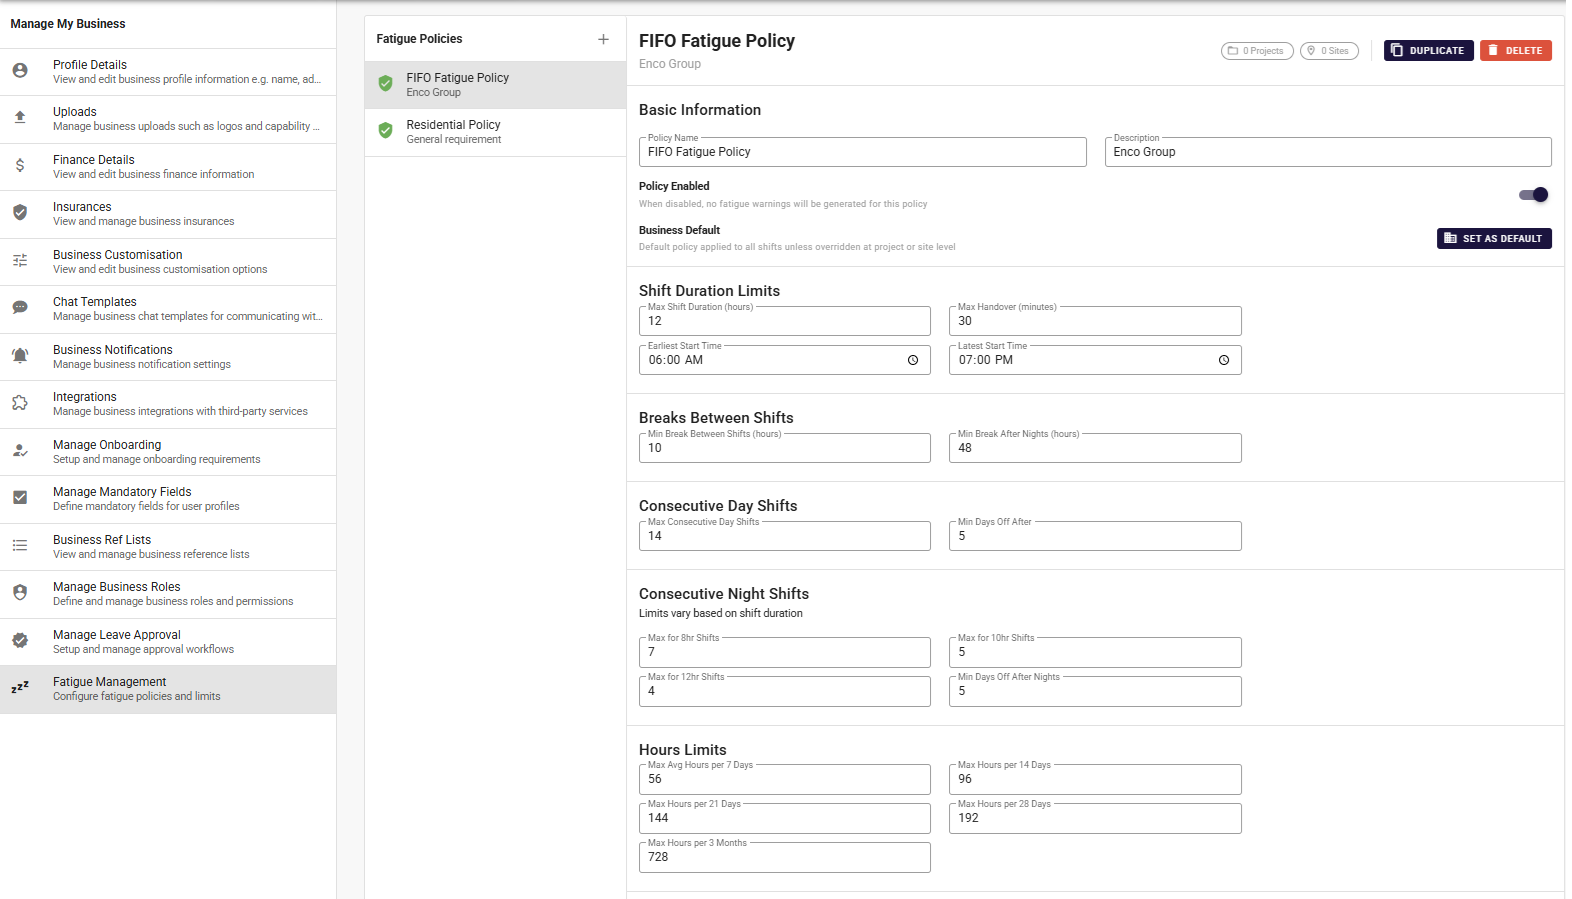This screenshot has width=1572, height=899.
Task: Click the Earliest Start Time 06:00 AM value
Action: pyautogui.click(x=676, y=360)
